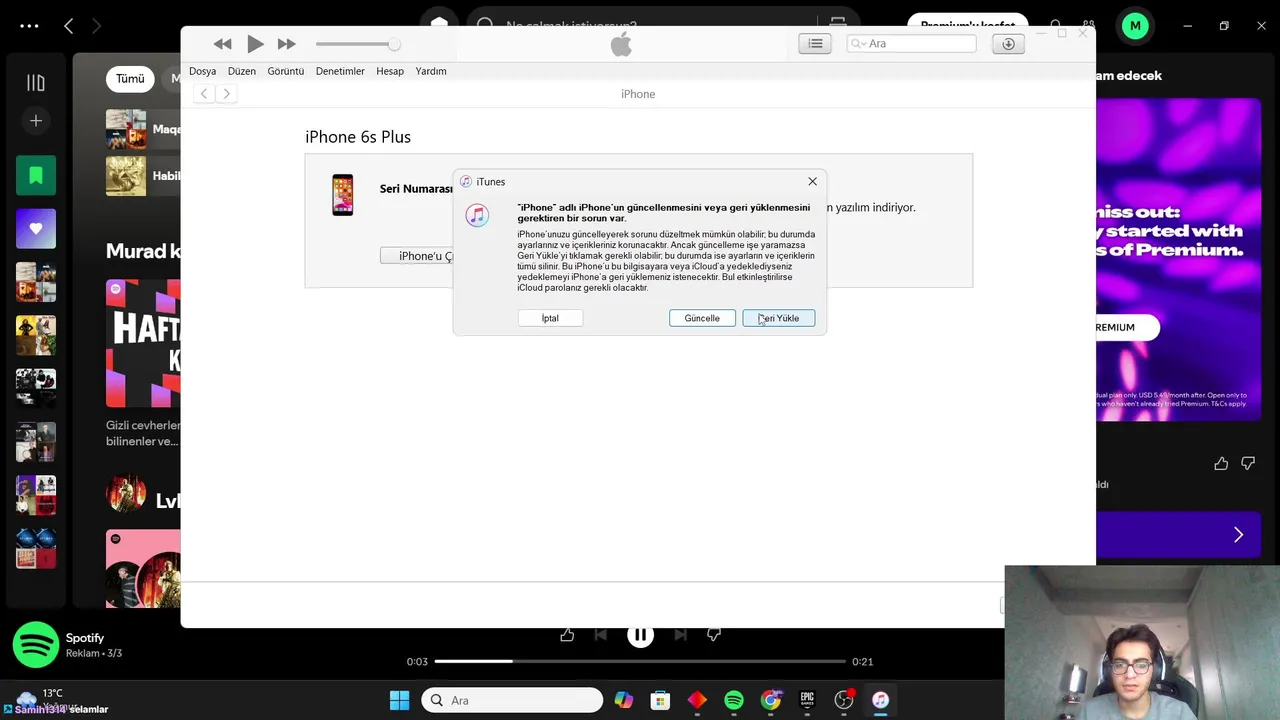Open the Hesap menu
1280x720 pixels.
[390, 71]
